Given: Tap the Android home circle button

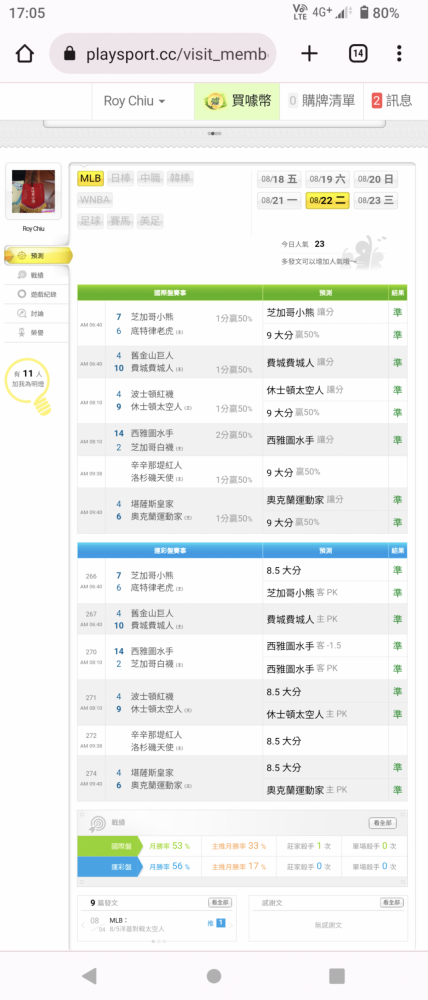Looking at the screenshot, I should 214,976.
